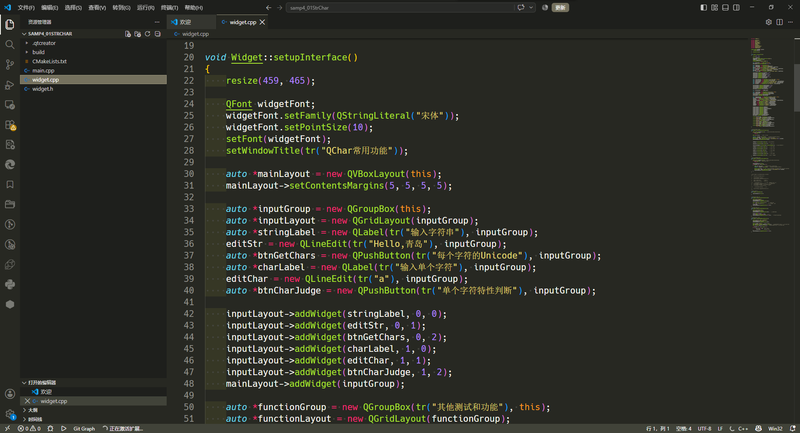This screenshot has width=800, height=433.
Task: Open explorer panel more actions menu
Action: pos(157,22)
